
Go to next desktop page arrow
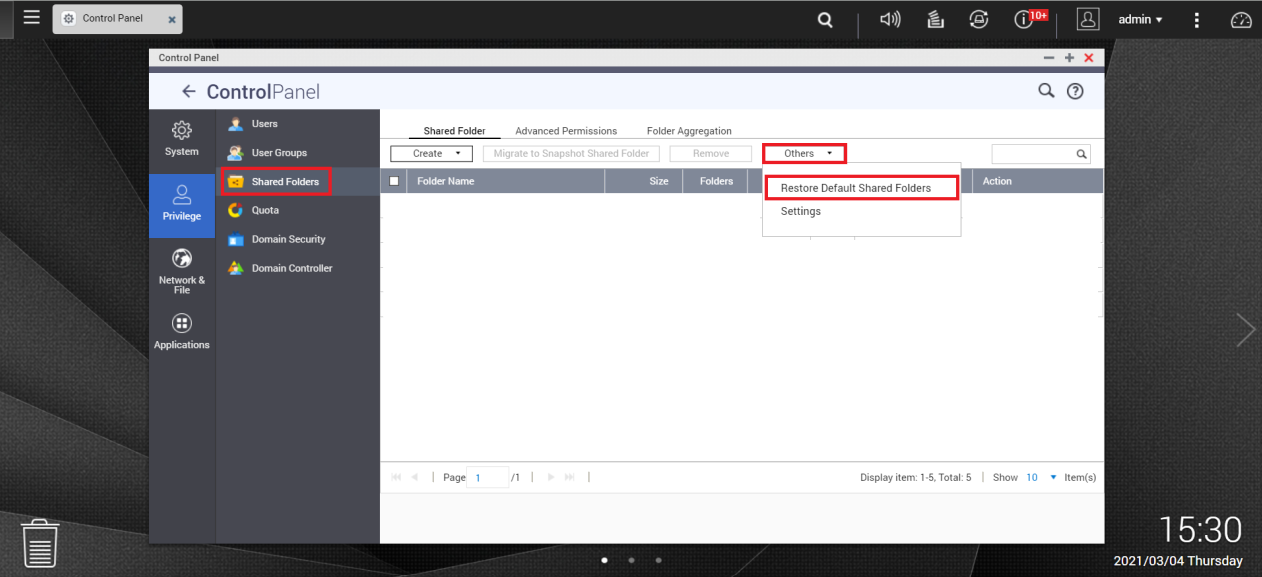coord(1245,330)
